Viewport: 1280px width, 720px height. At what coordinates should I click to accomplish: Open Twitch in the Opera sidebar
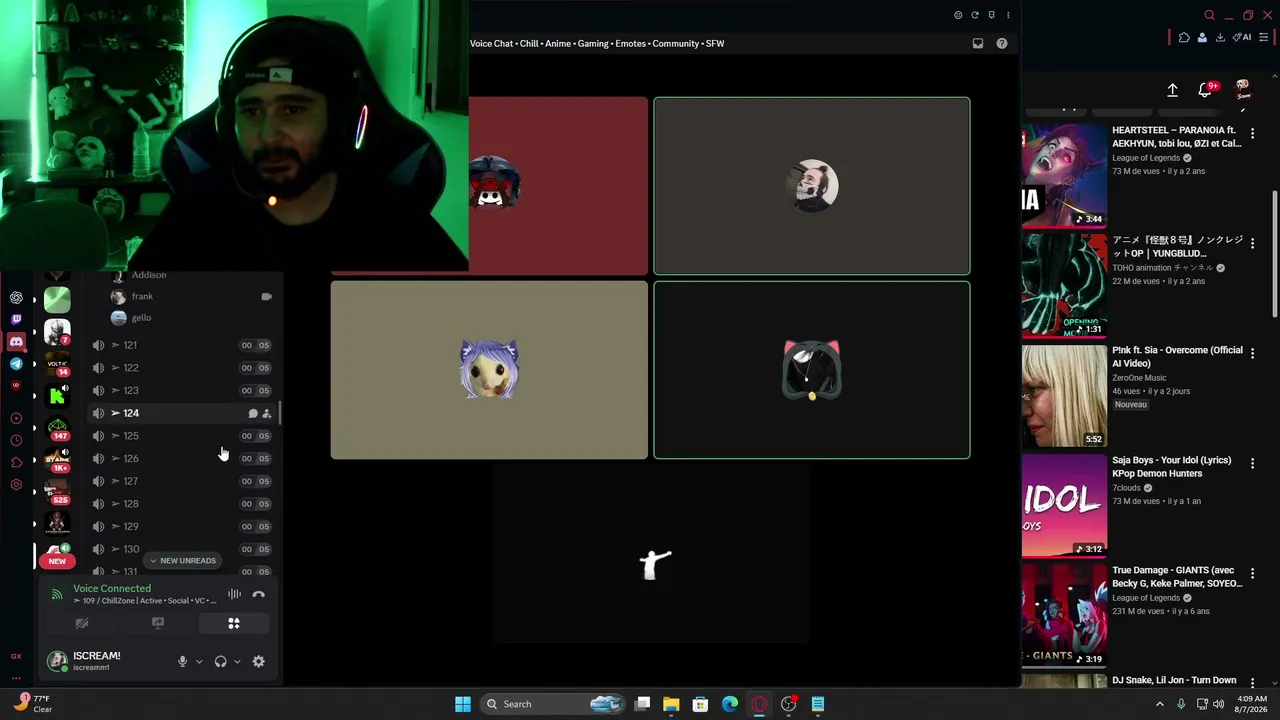click(16, 319)
